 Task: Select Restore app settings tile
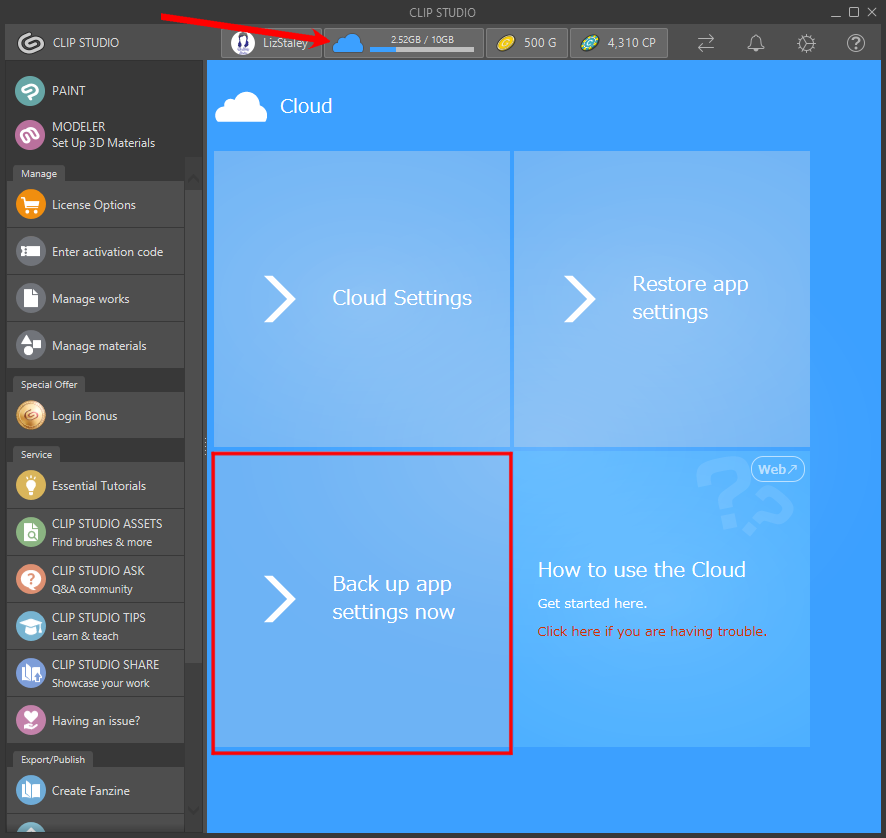[x=661, y=298]
